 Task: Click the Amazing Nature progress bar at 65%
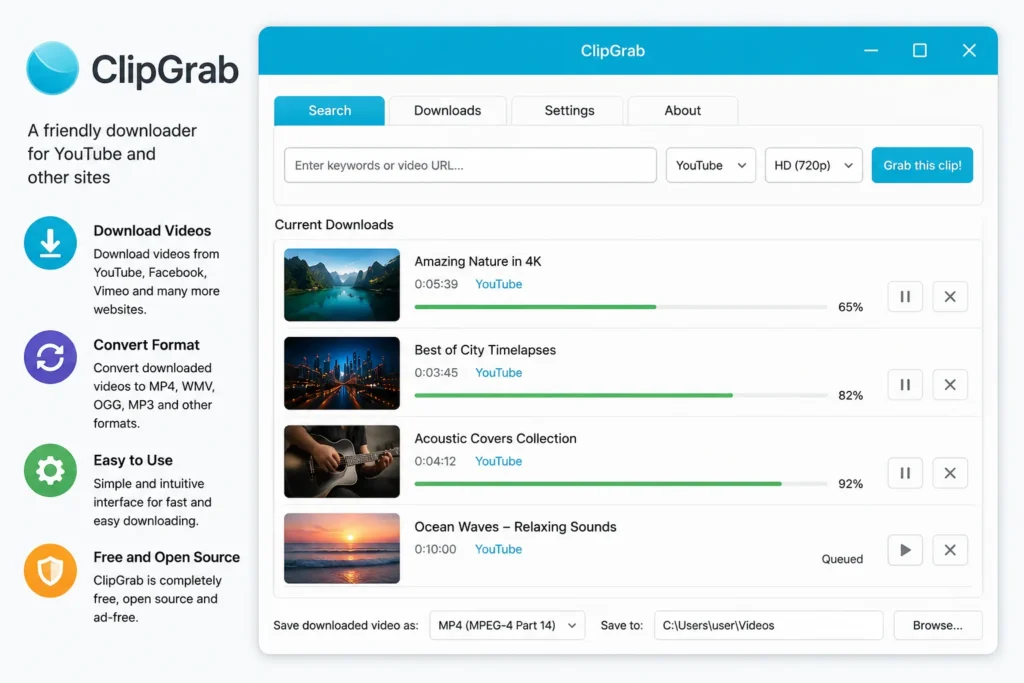click(x=621, y=307)
